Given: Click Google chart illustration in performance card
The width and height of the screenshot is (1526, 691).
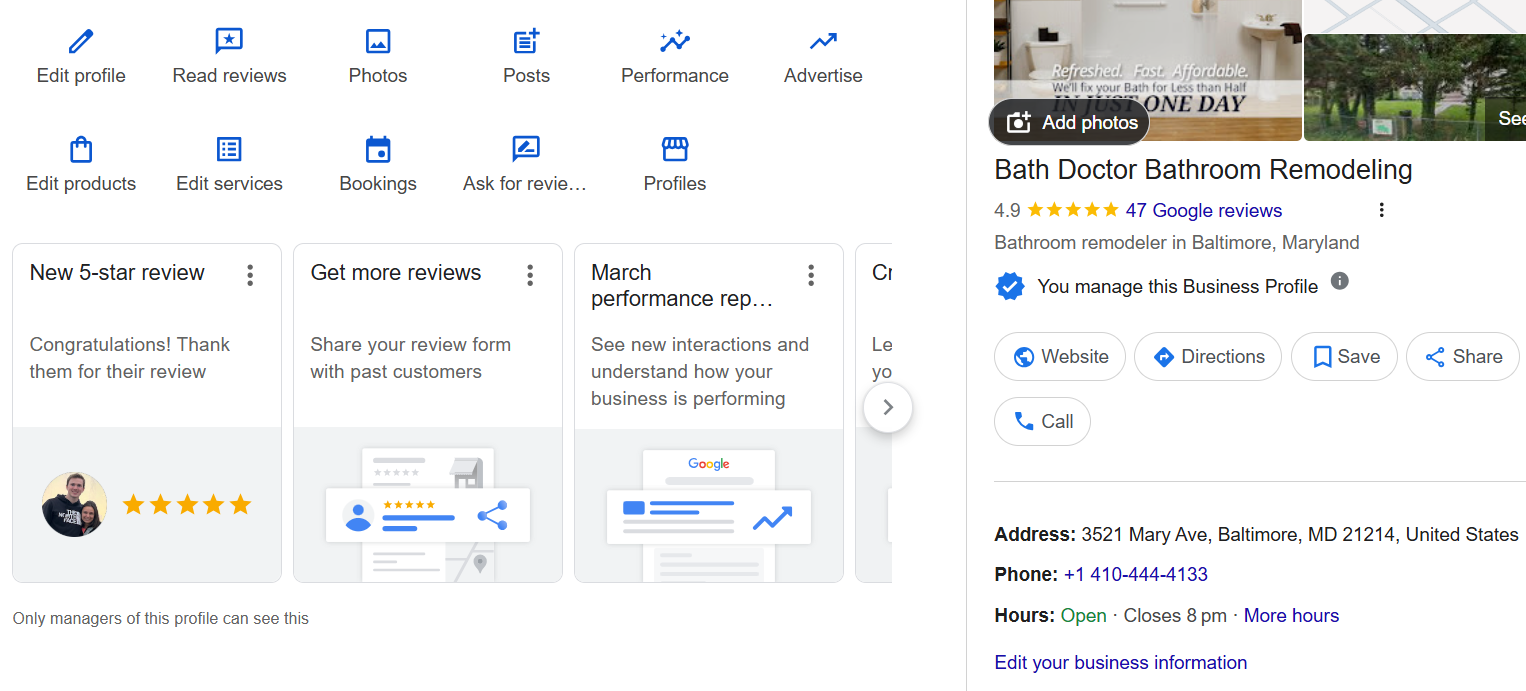Looking at the screenshot, I should [709, 515].
